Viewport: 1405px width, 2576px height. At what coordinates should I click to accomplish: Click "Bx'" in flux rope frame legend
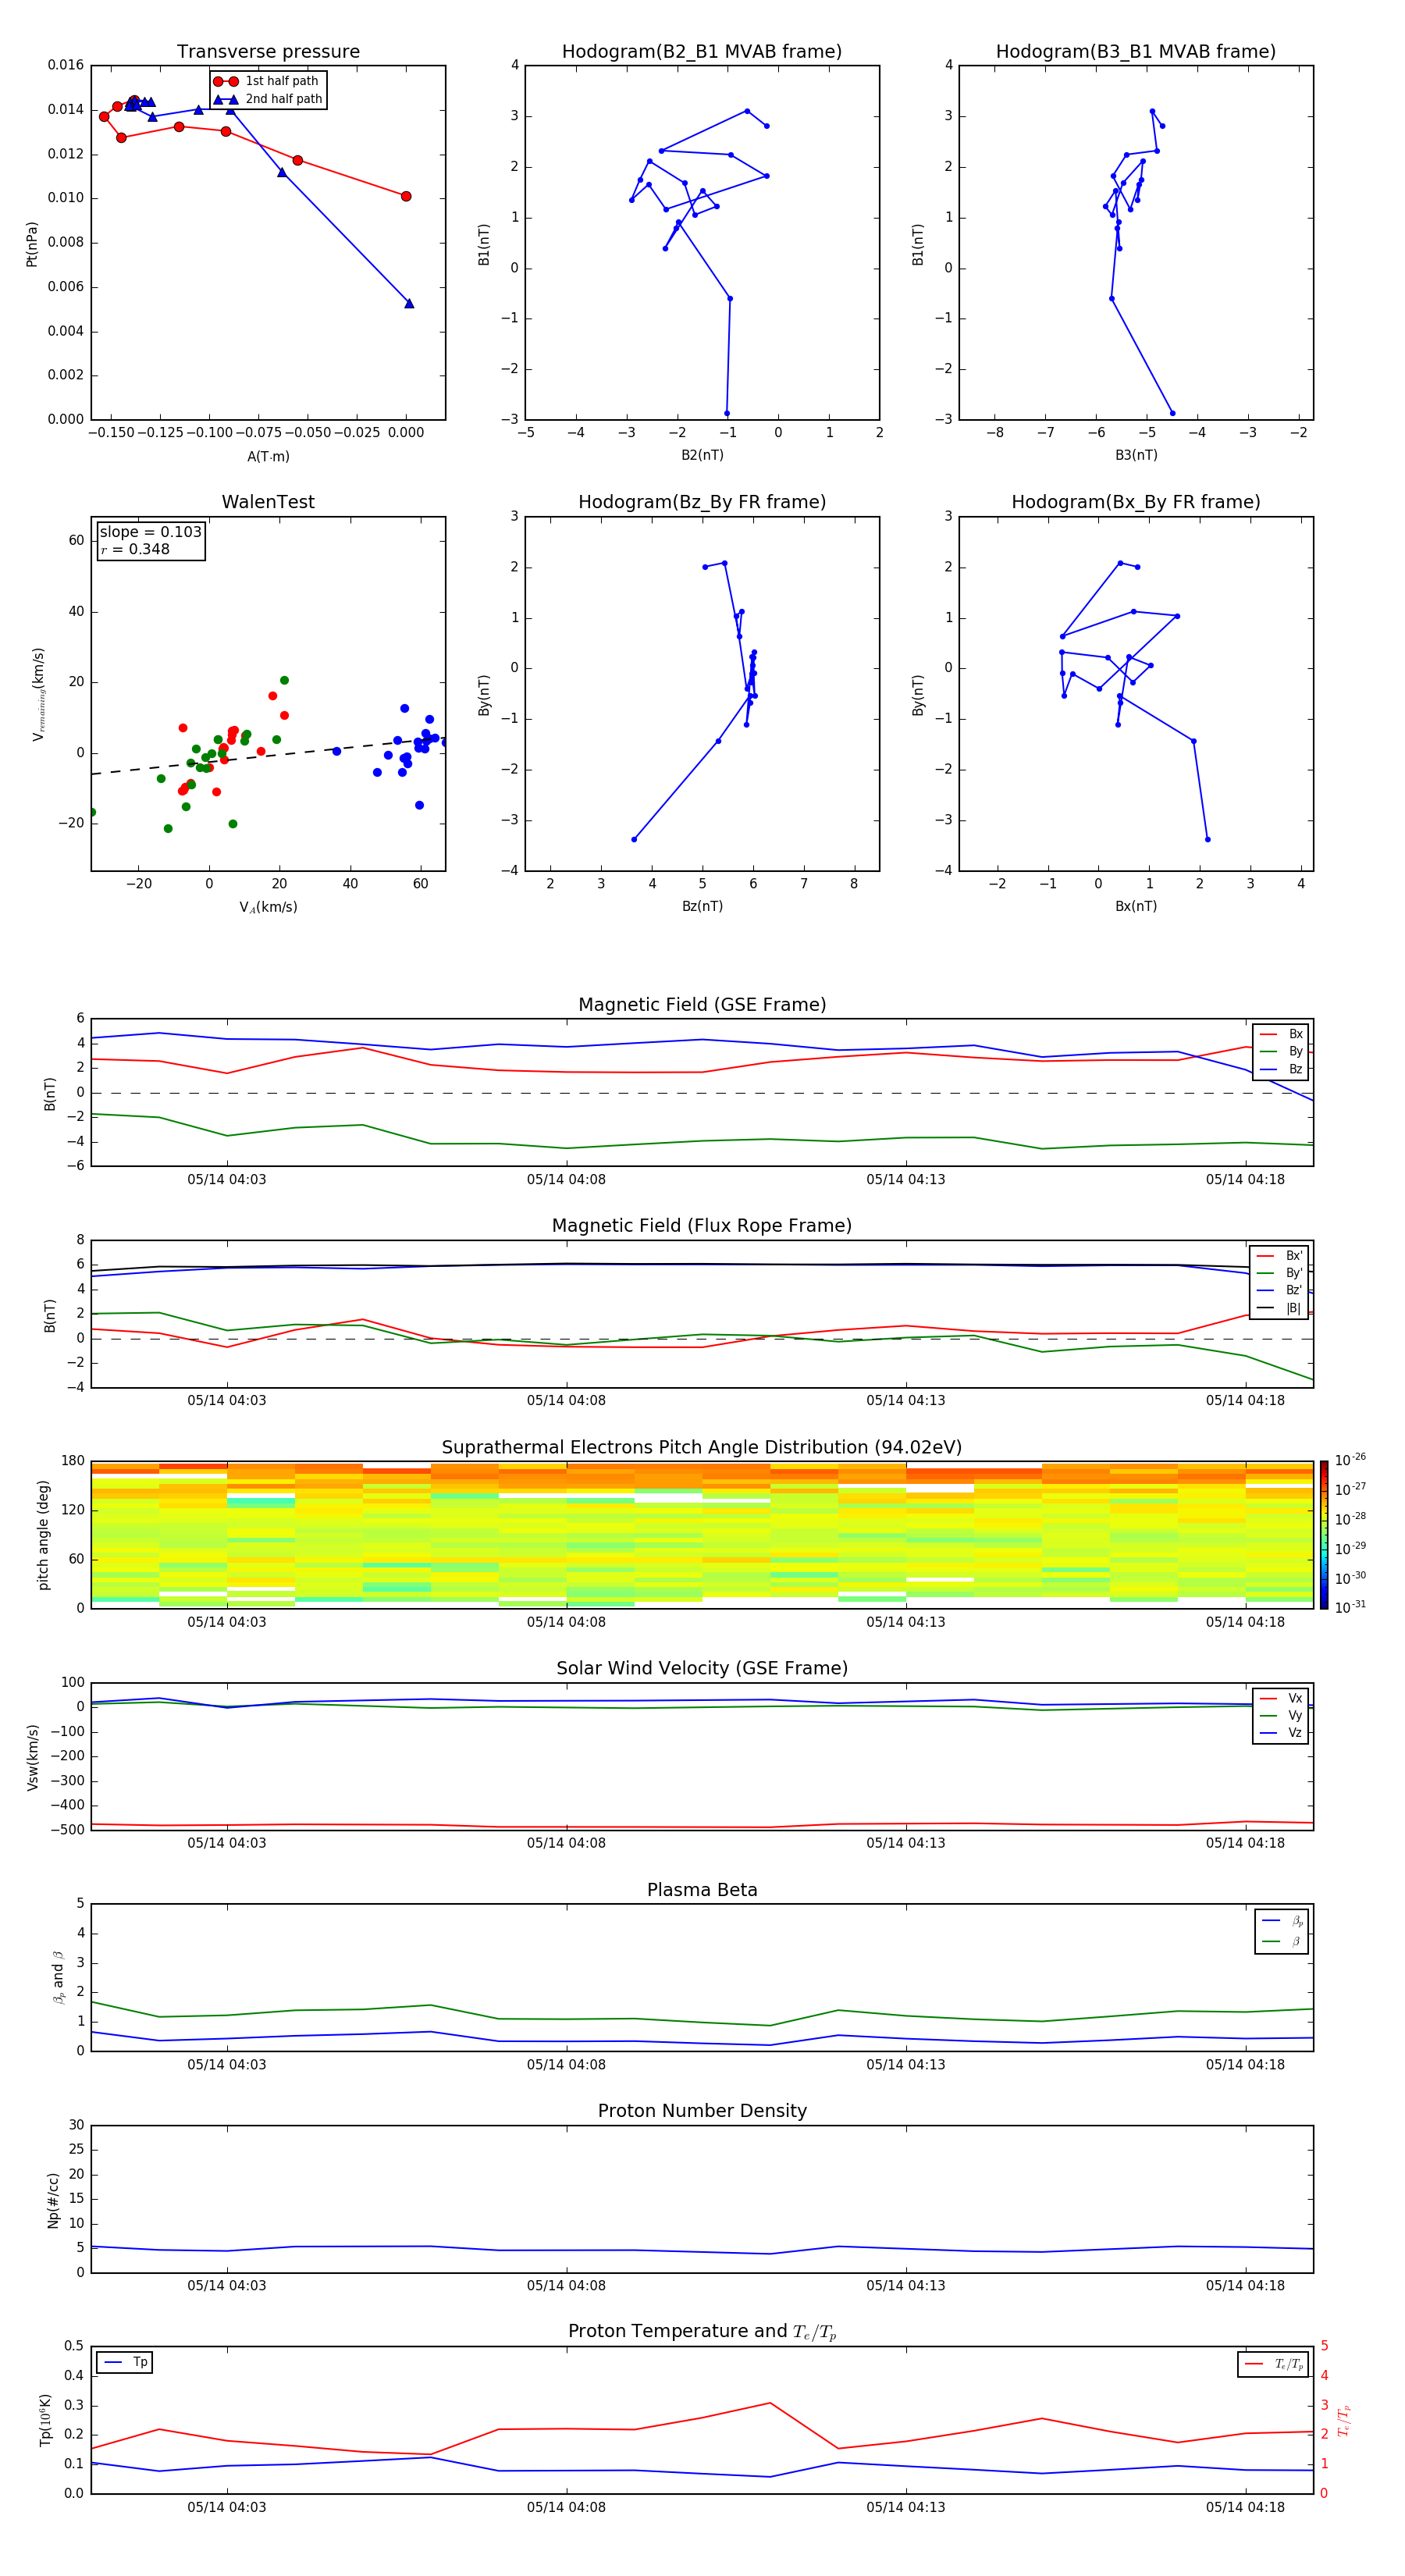1294,1256
